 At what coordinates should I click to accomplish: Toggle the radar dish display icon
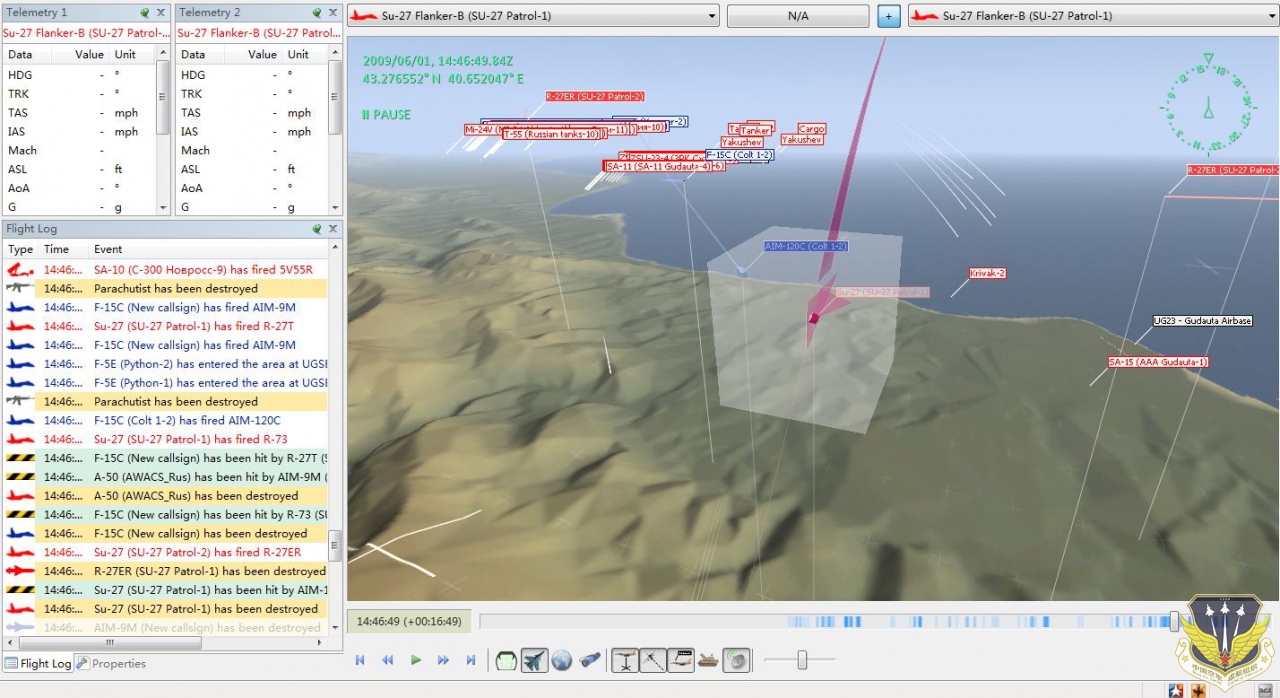pos(735,660)
